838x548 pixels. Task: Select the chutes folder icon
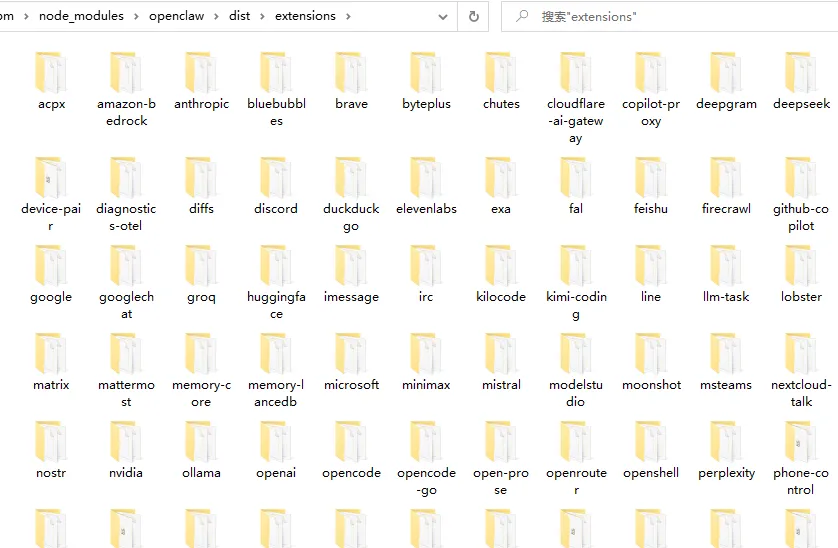pyautogui.click(x=501, y=72)
